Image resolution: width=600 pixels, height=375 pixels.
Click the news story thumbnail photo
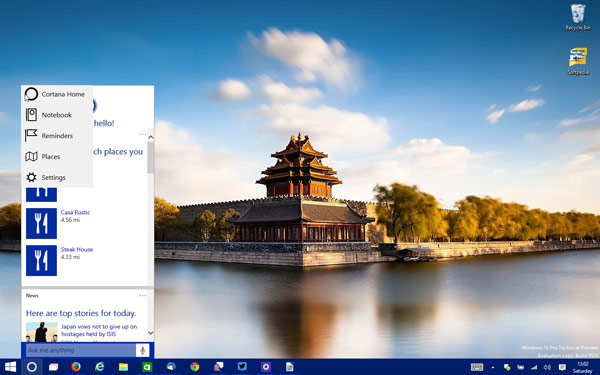(41, 332)
